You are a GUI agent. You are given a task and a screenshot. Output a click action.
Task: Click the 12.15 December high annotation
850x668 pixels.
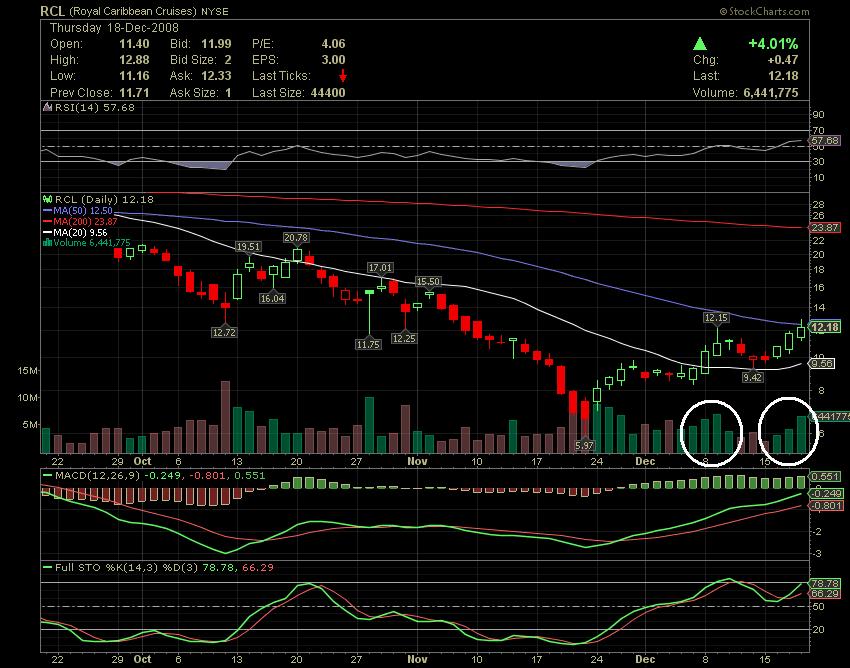(716, 317)
